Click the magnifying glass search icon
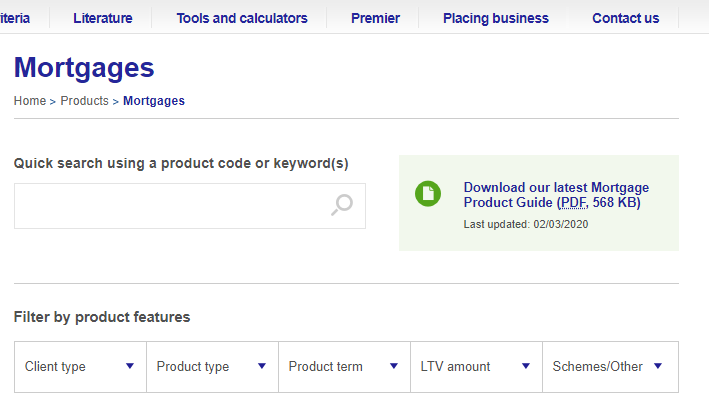 coord(342,205)
